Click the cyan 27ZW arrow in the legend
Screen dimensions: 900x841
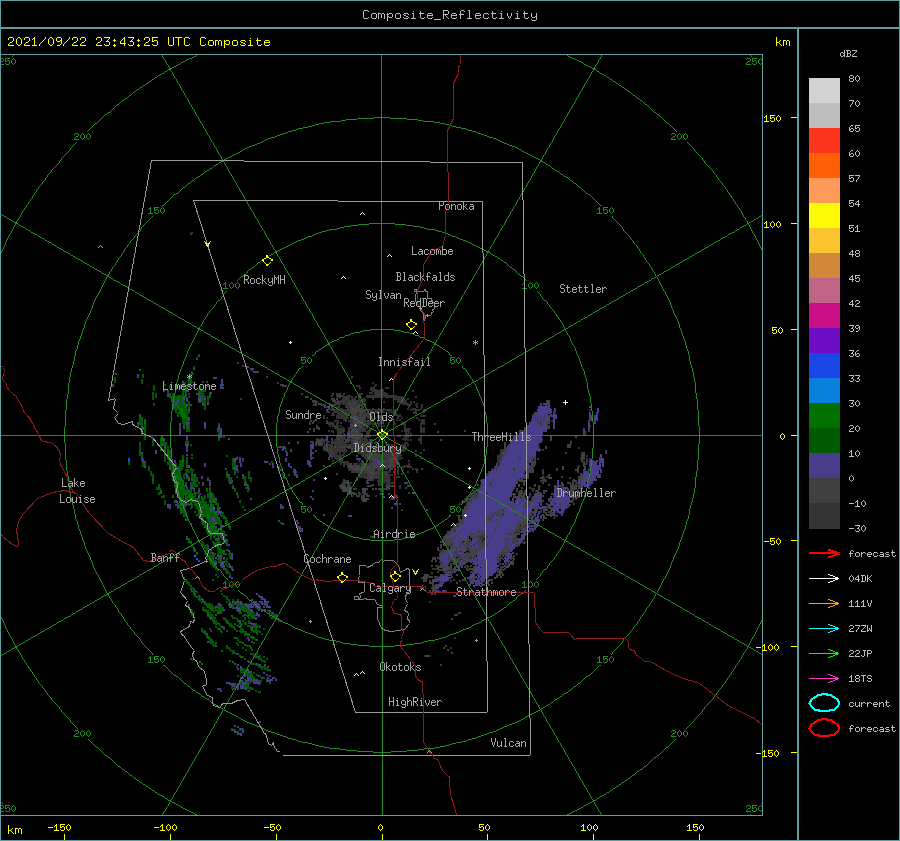coord(824,629)
